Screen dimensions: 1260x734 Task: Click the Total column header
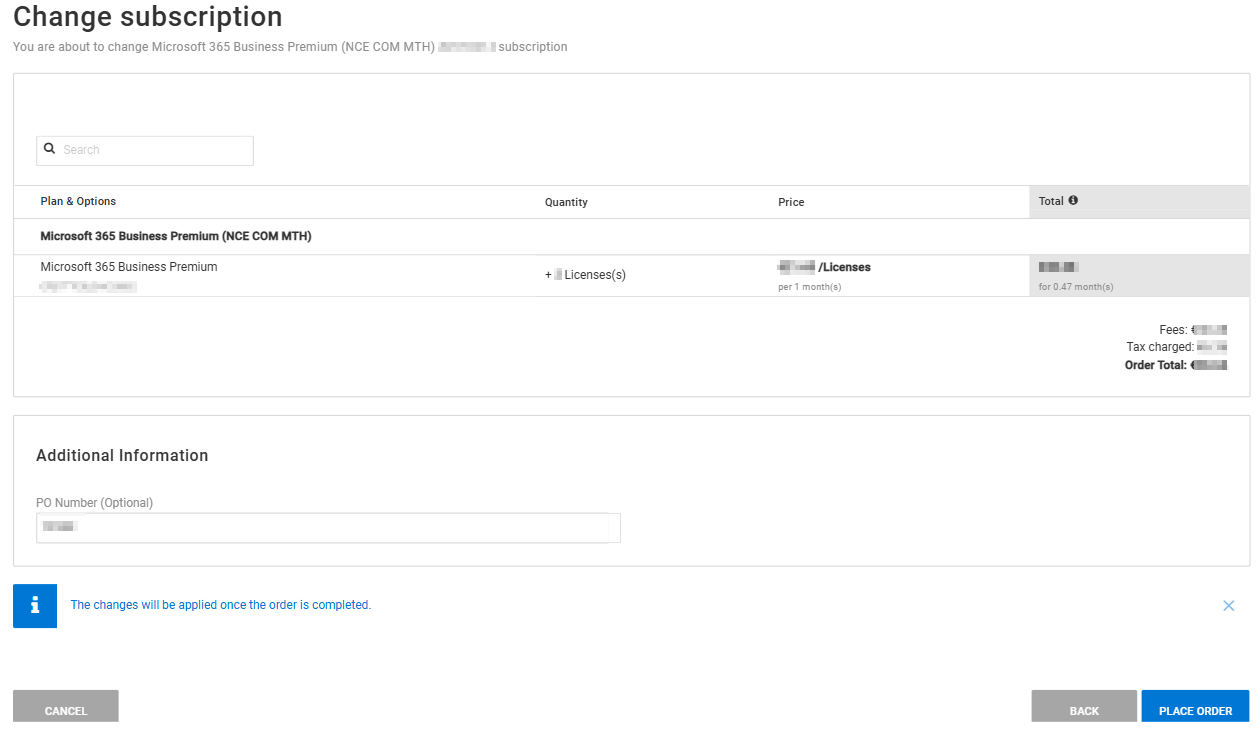tap(1051, 201)
